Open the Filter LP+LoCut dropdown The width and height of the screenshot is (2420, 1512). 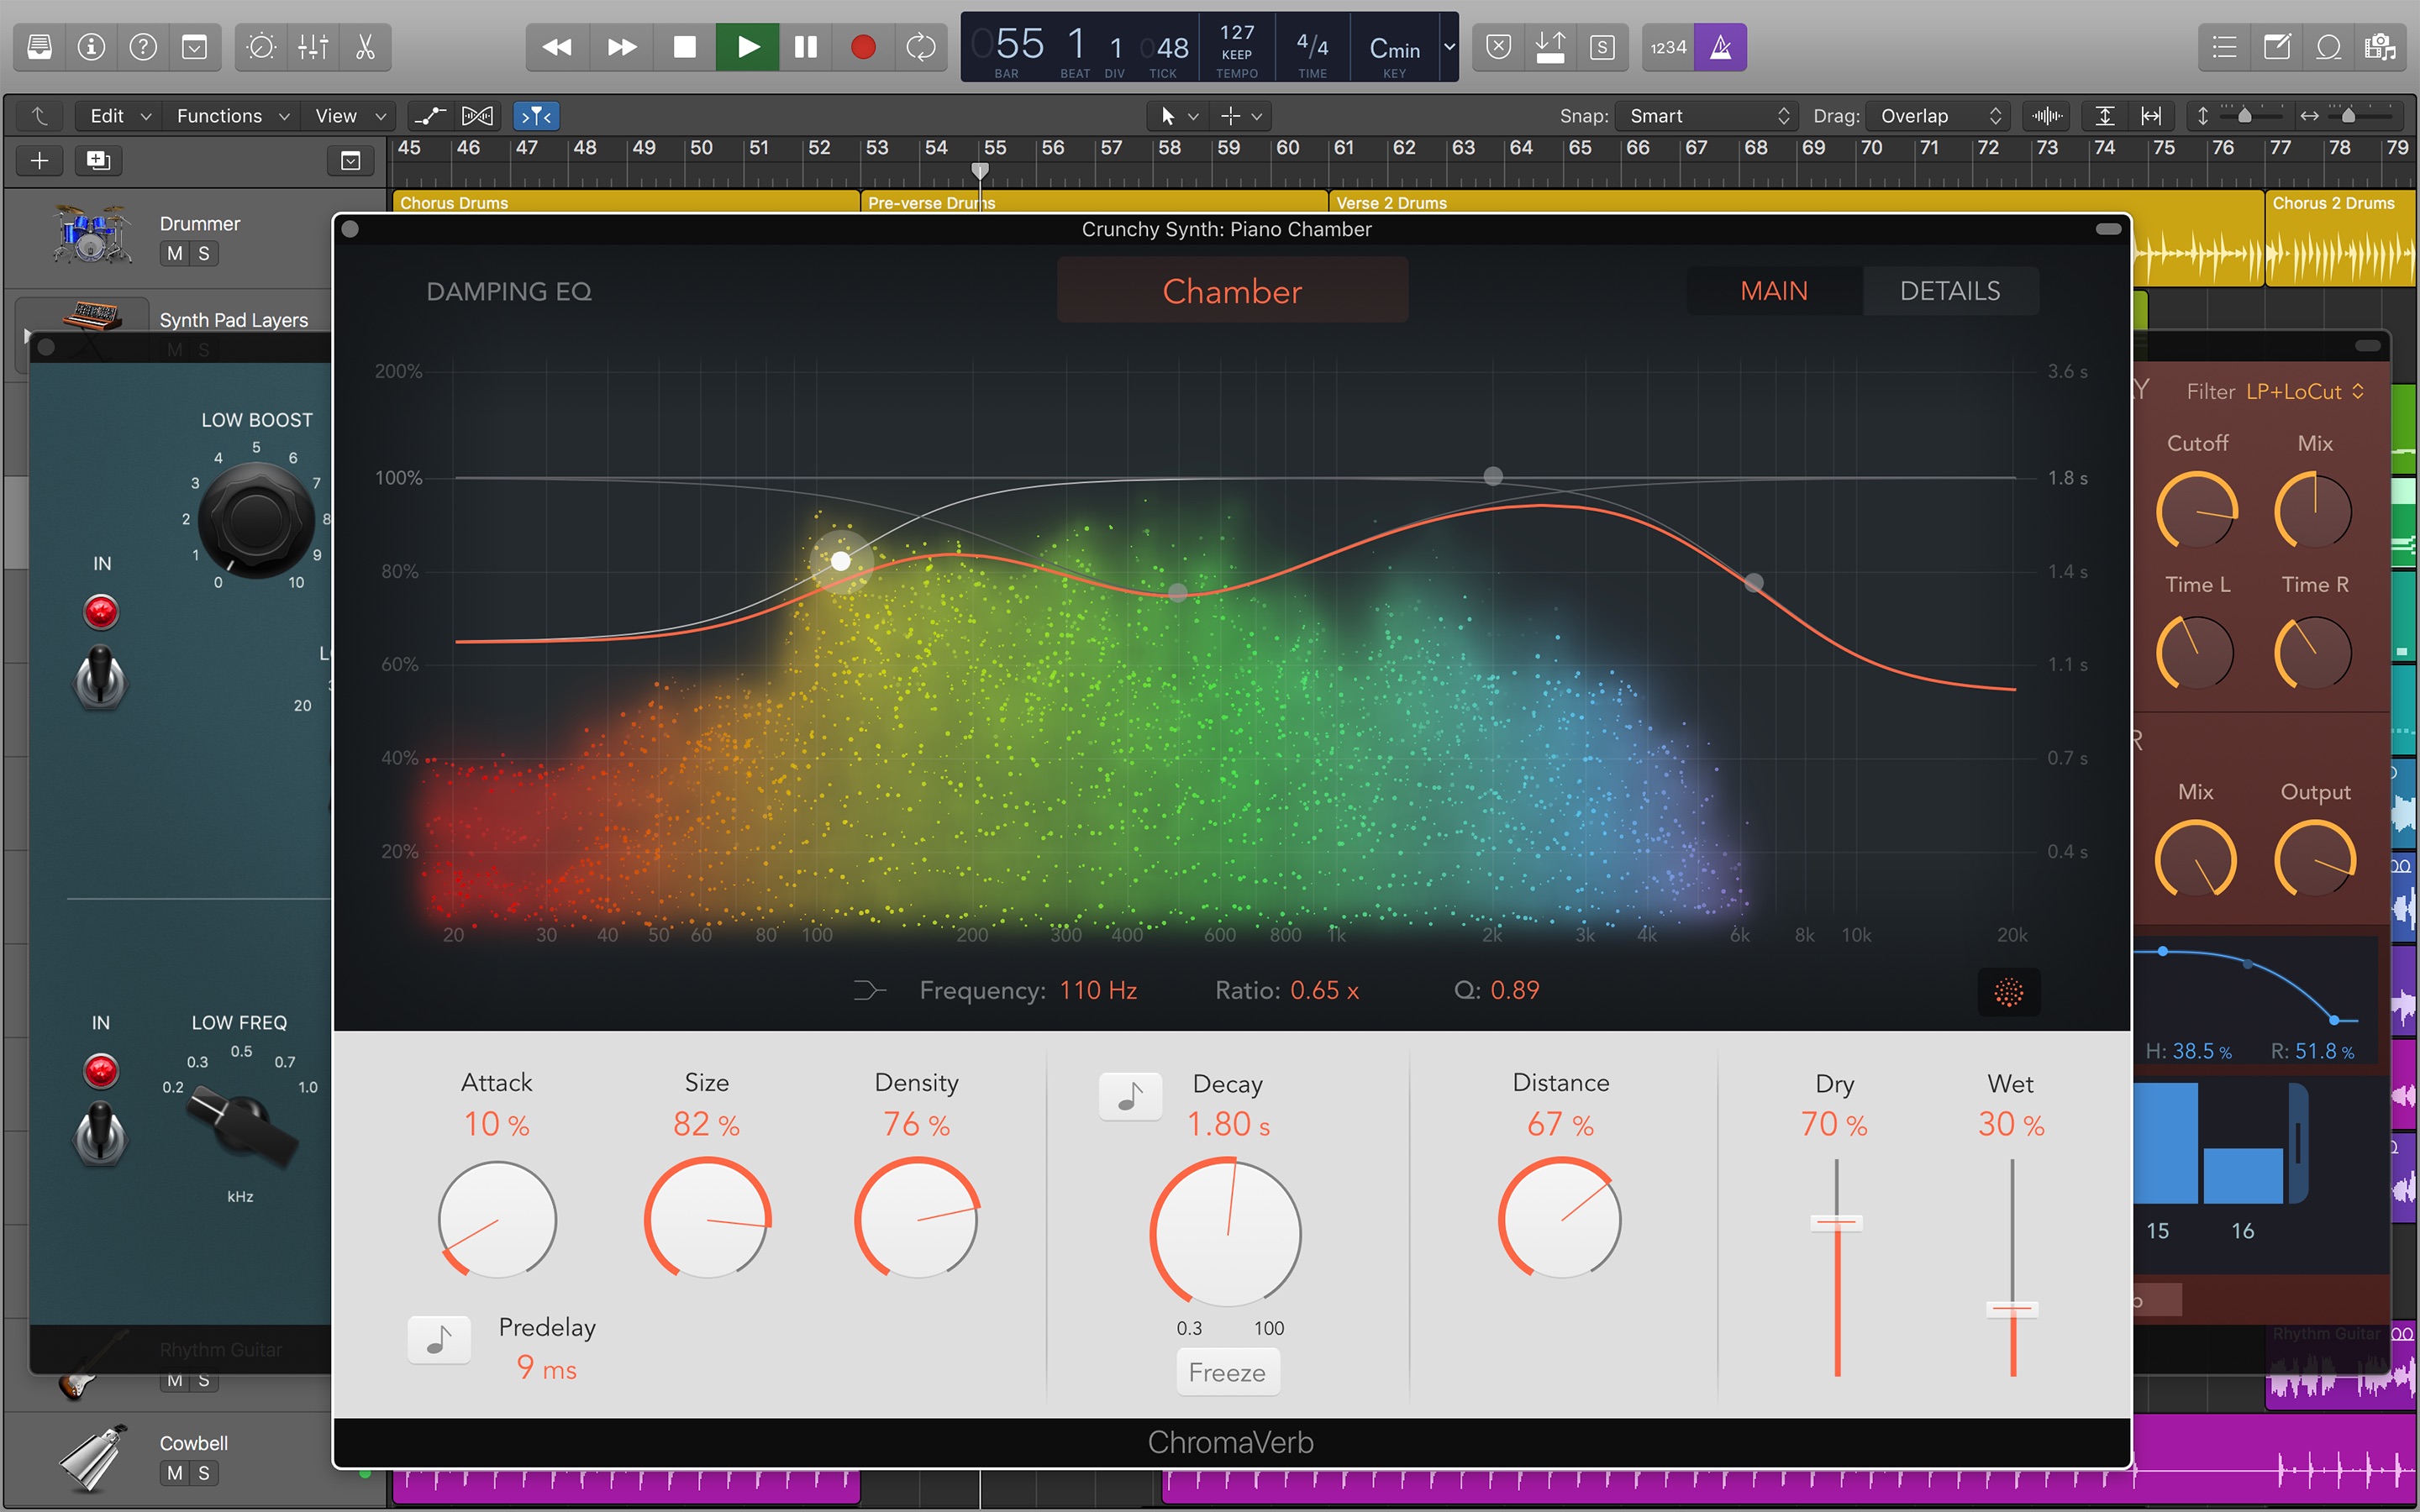pyautogui.click(x=2305, y=391)
